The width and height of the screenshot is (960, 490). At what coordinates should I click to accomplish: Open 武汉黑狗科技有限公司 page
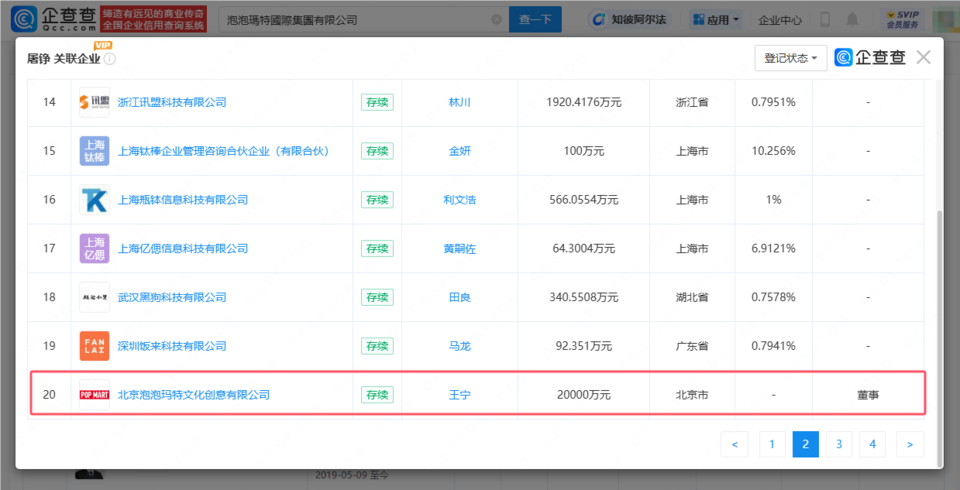[172, 297]
